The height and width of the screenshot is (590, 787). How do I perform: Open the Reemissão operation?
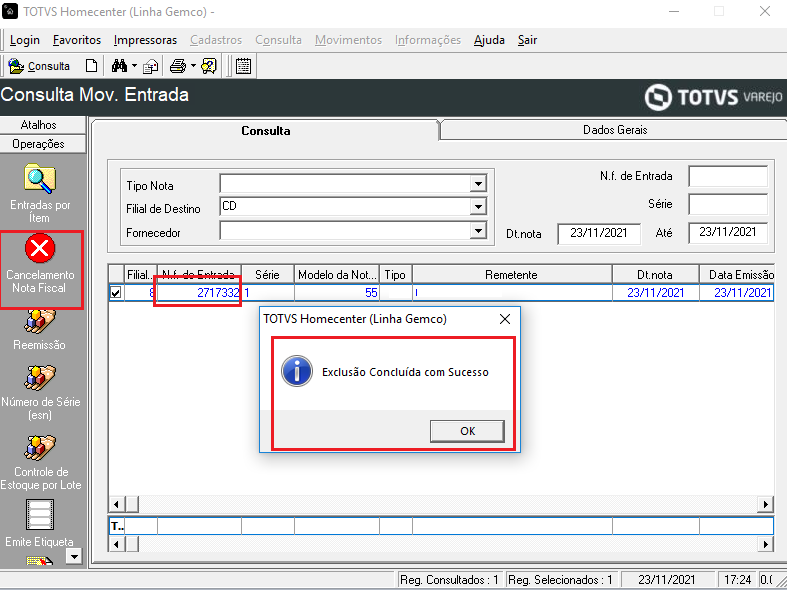point(39,330)
